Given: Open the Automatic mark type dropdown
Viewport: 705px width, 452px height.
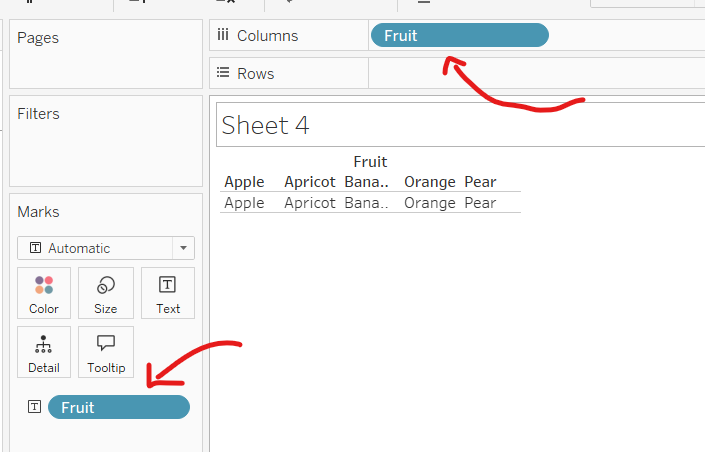Looking at the screenshot, I should tap(106, 248).
